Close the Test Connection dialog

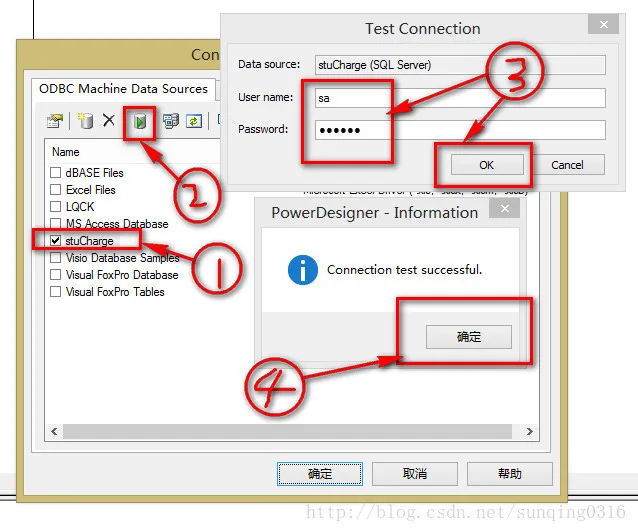(603, 25)
